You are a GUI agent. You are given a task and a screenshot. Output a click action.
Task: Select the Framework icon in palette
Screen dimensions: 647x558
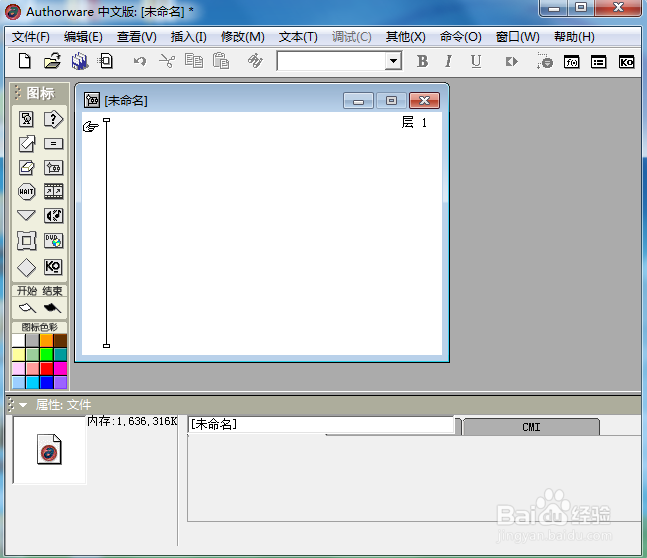click(x=26, y=241)
